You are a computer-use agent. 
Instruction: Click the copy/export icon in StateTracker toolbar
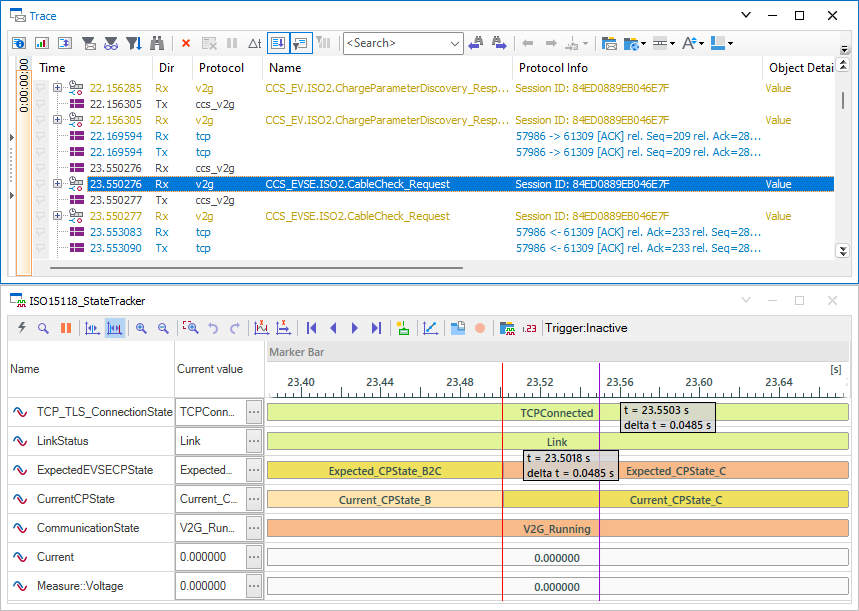tap(458, 328)
